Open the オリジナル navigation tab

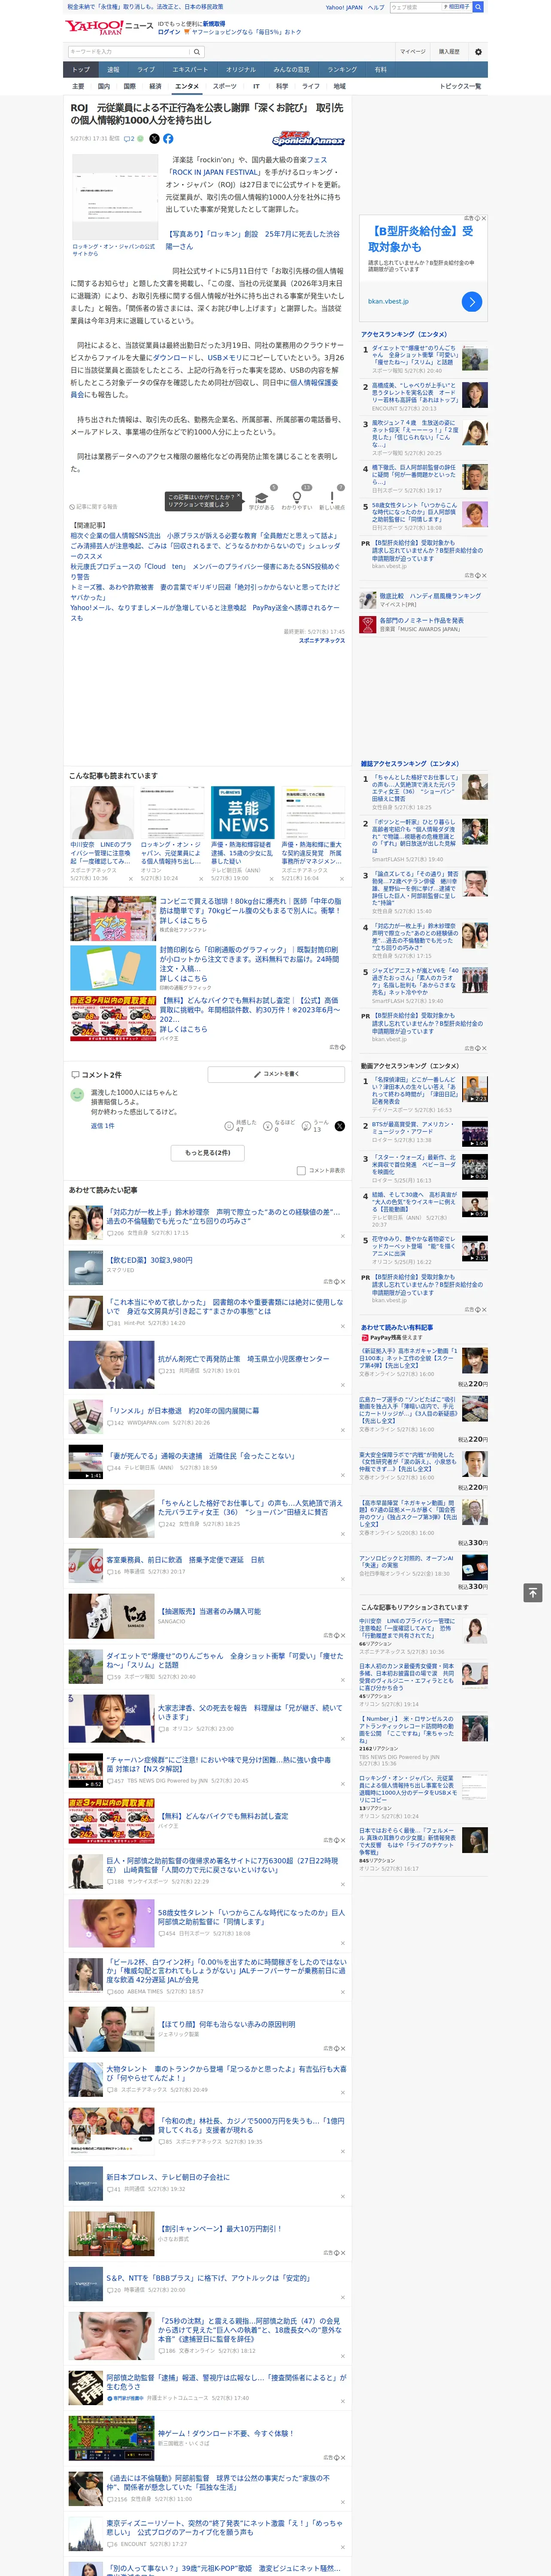click(x=241, y=70)
